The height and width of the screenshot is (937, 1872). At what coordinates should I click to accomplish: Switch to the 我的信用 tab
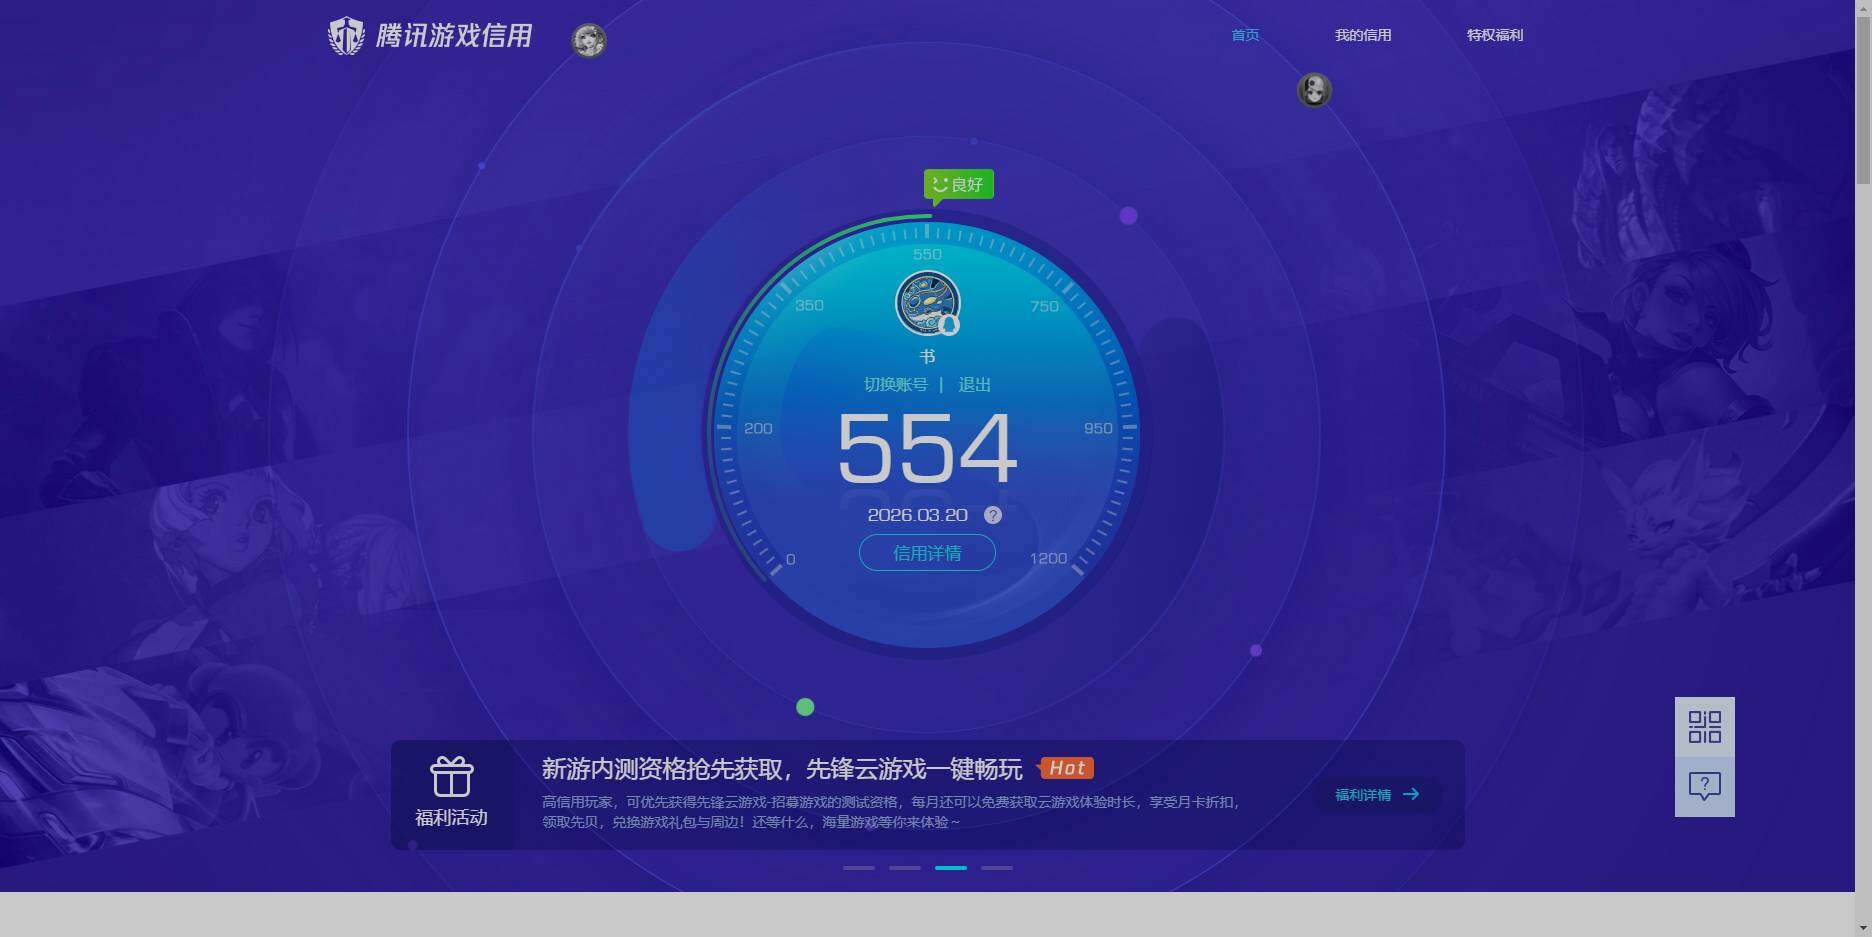(x=1364, y=34)
